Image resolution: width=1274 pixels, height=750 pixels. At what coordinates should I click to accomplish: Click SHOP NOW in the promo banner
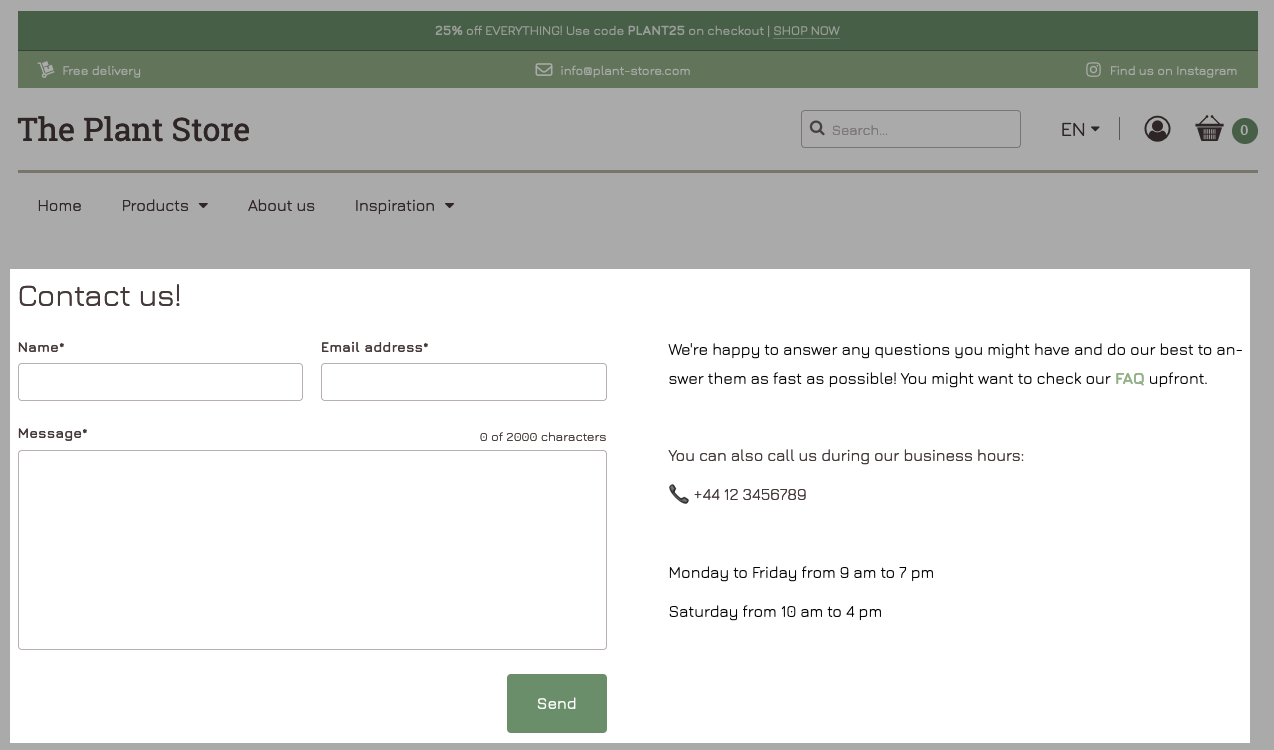(x=806, y=31)
